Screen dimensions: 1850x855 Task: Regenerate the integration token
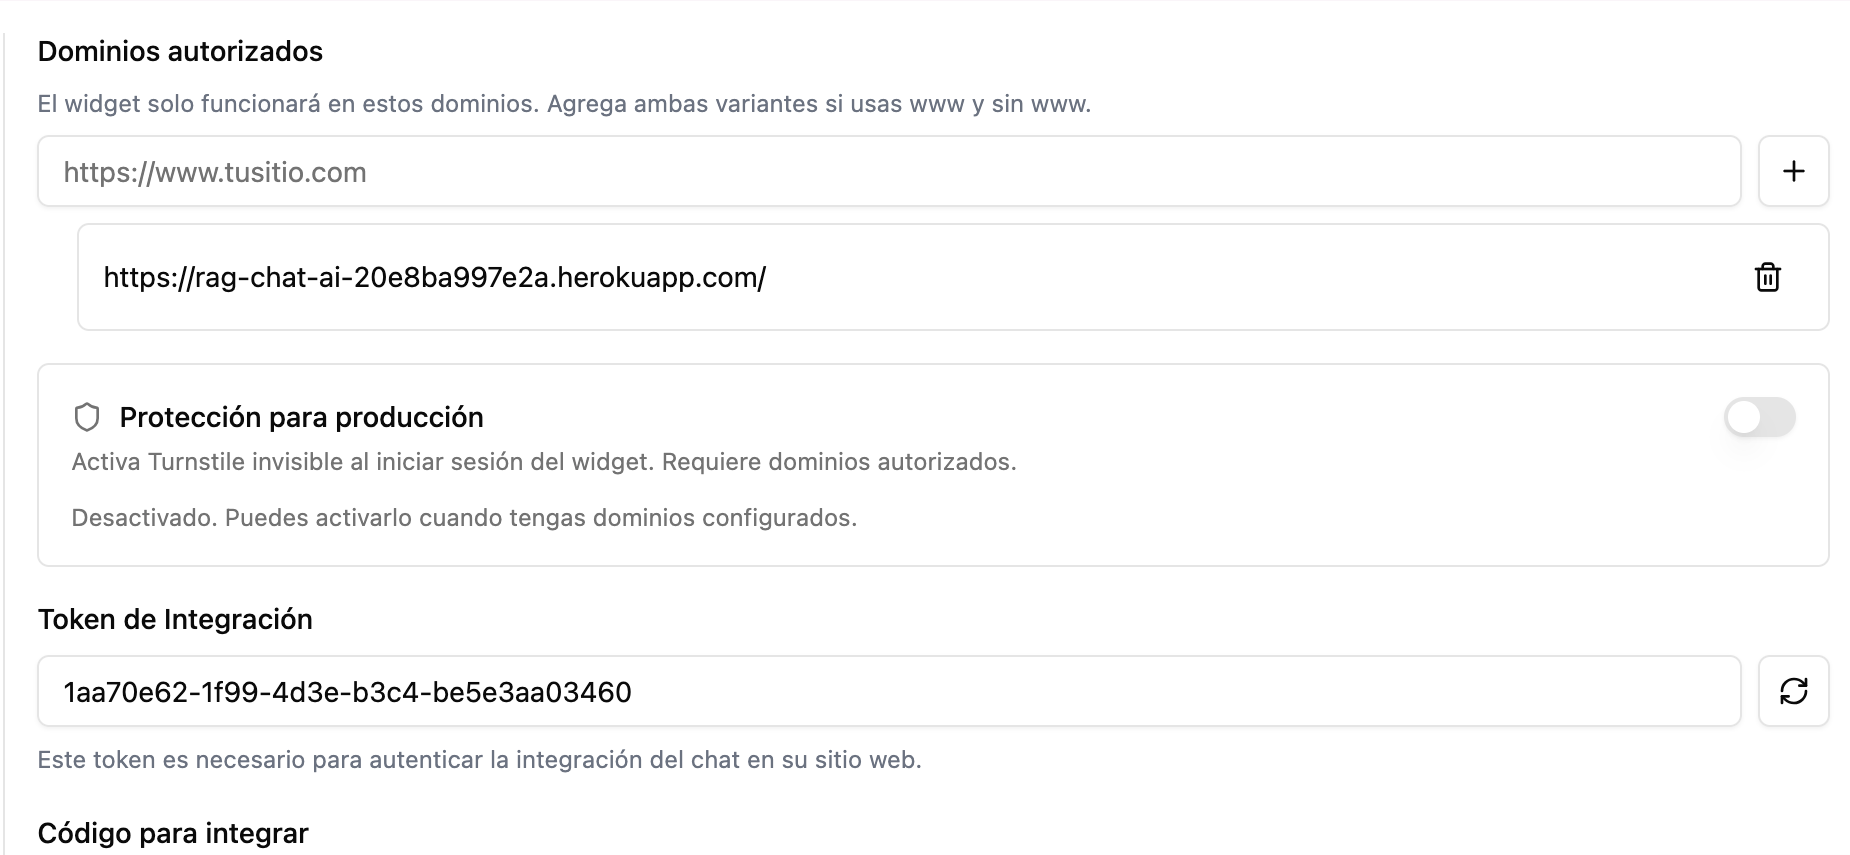click(1794, 691)
